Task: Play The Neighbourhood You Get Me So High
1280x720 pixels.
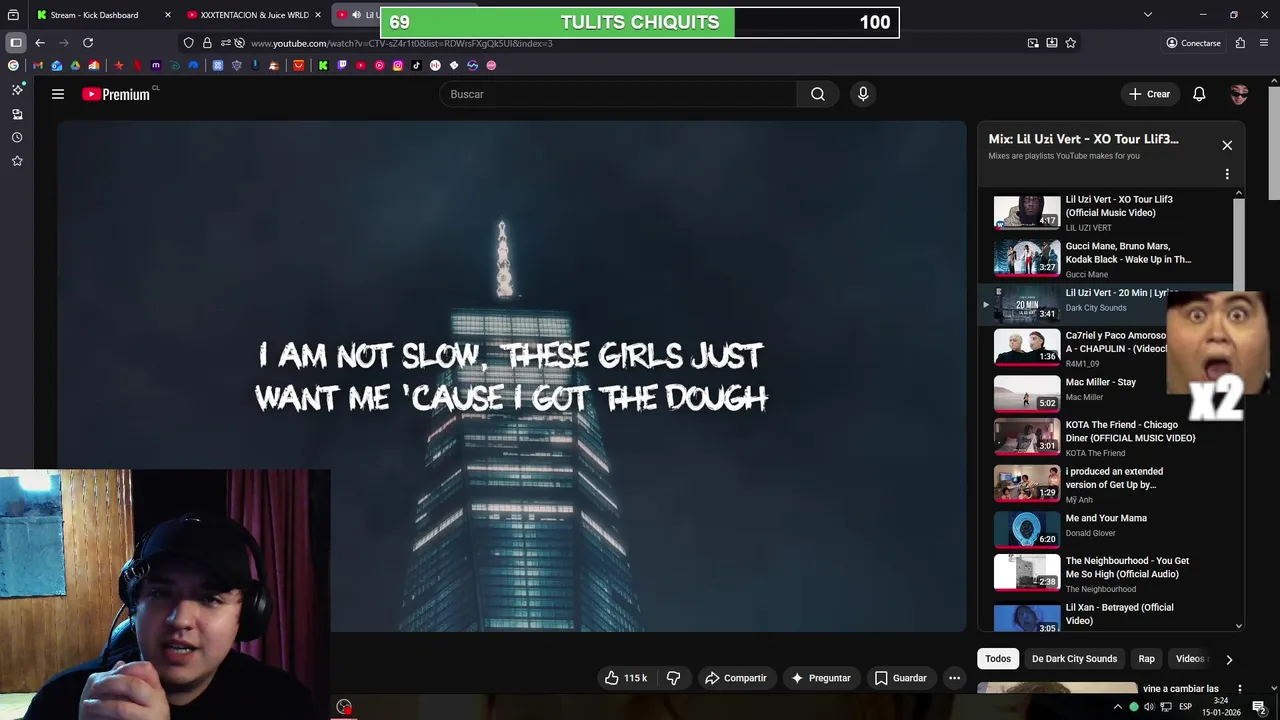Action: pyautogui.click(x=1027, y=571)
